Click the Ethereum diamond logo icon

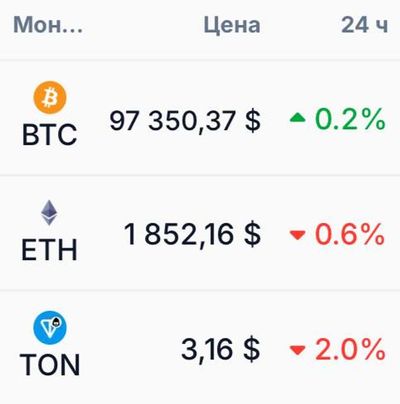49,213
